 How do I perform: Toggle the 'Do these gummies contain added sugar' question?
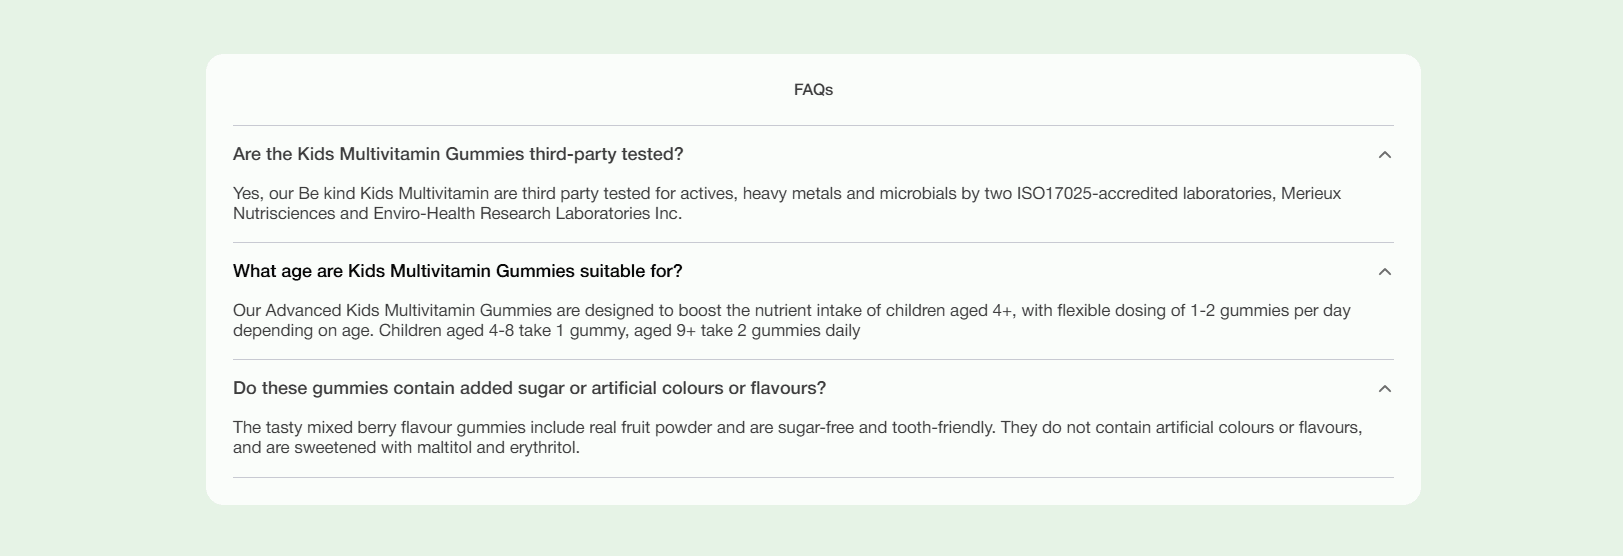pos(529,388)
